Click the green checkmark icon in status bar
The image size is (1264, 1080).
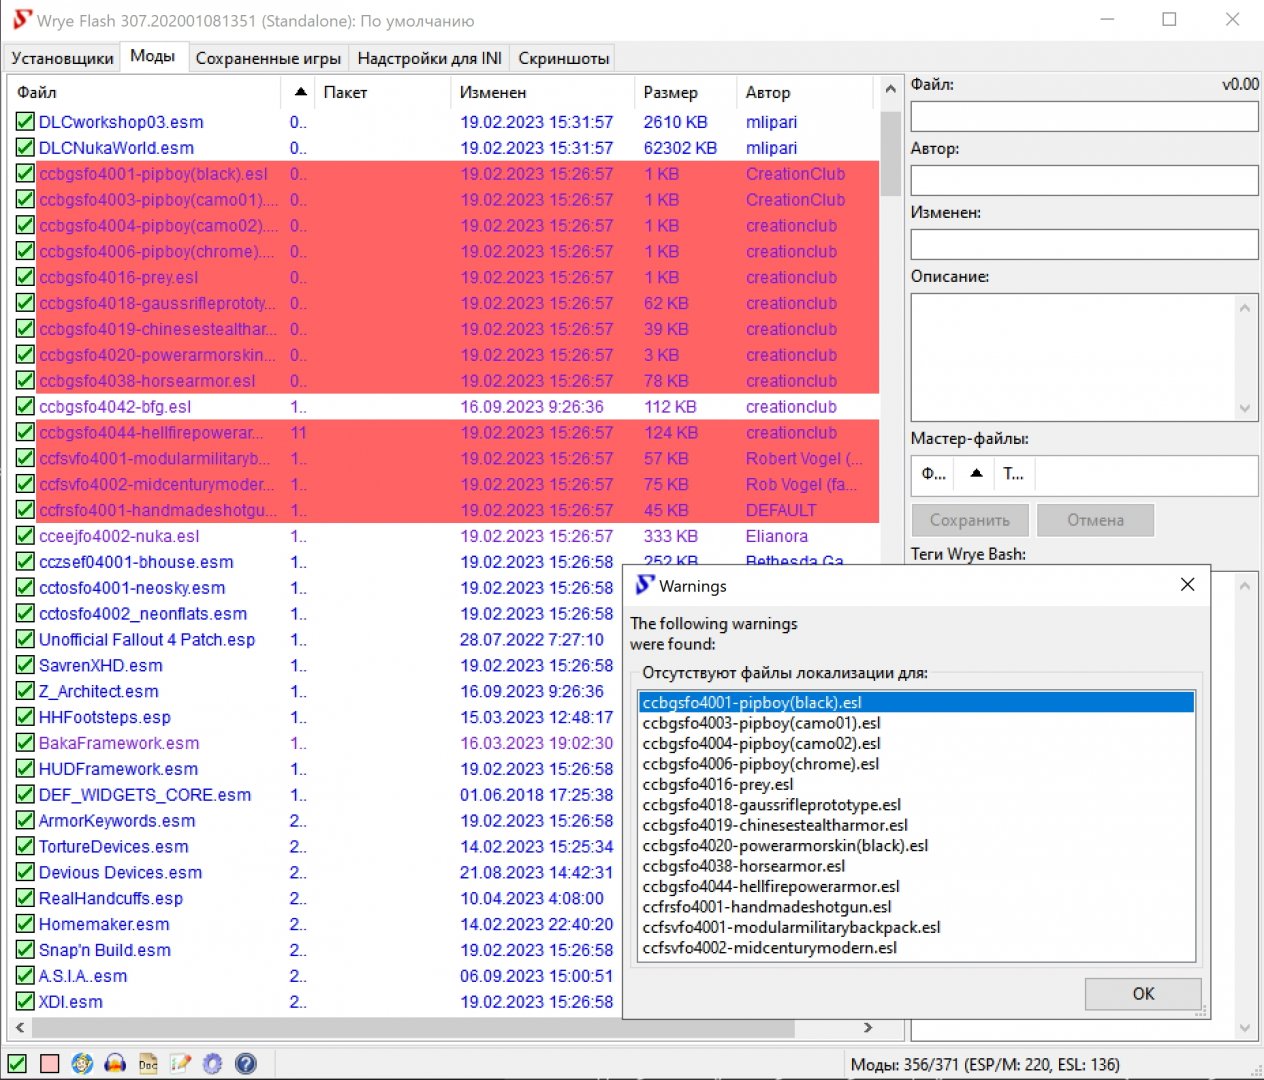(x=17, y=1064)
